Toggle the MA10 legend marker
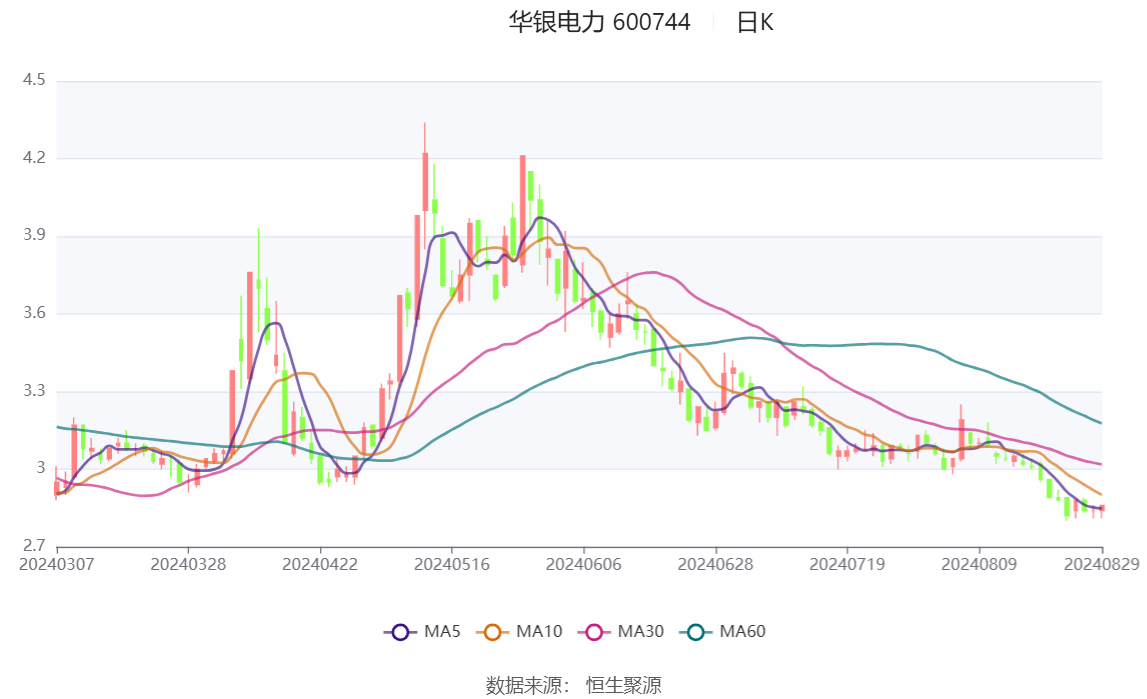This screenshot has width=1147, height=699. (492, 632)
